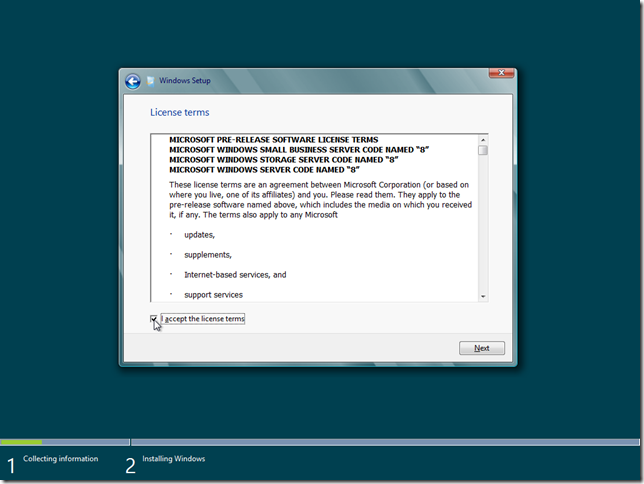
Task: Click the 'SMALL BUSINESS SERVER CODE NAMED' line
Action: [299, 150]
